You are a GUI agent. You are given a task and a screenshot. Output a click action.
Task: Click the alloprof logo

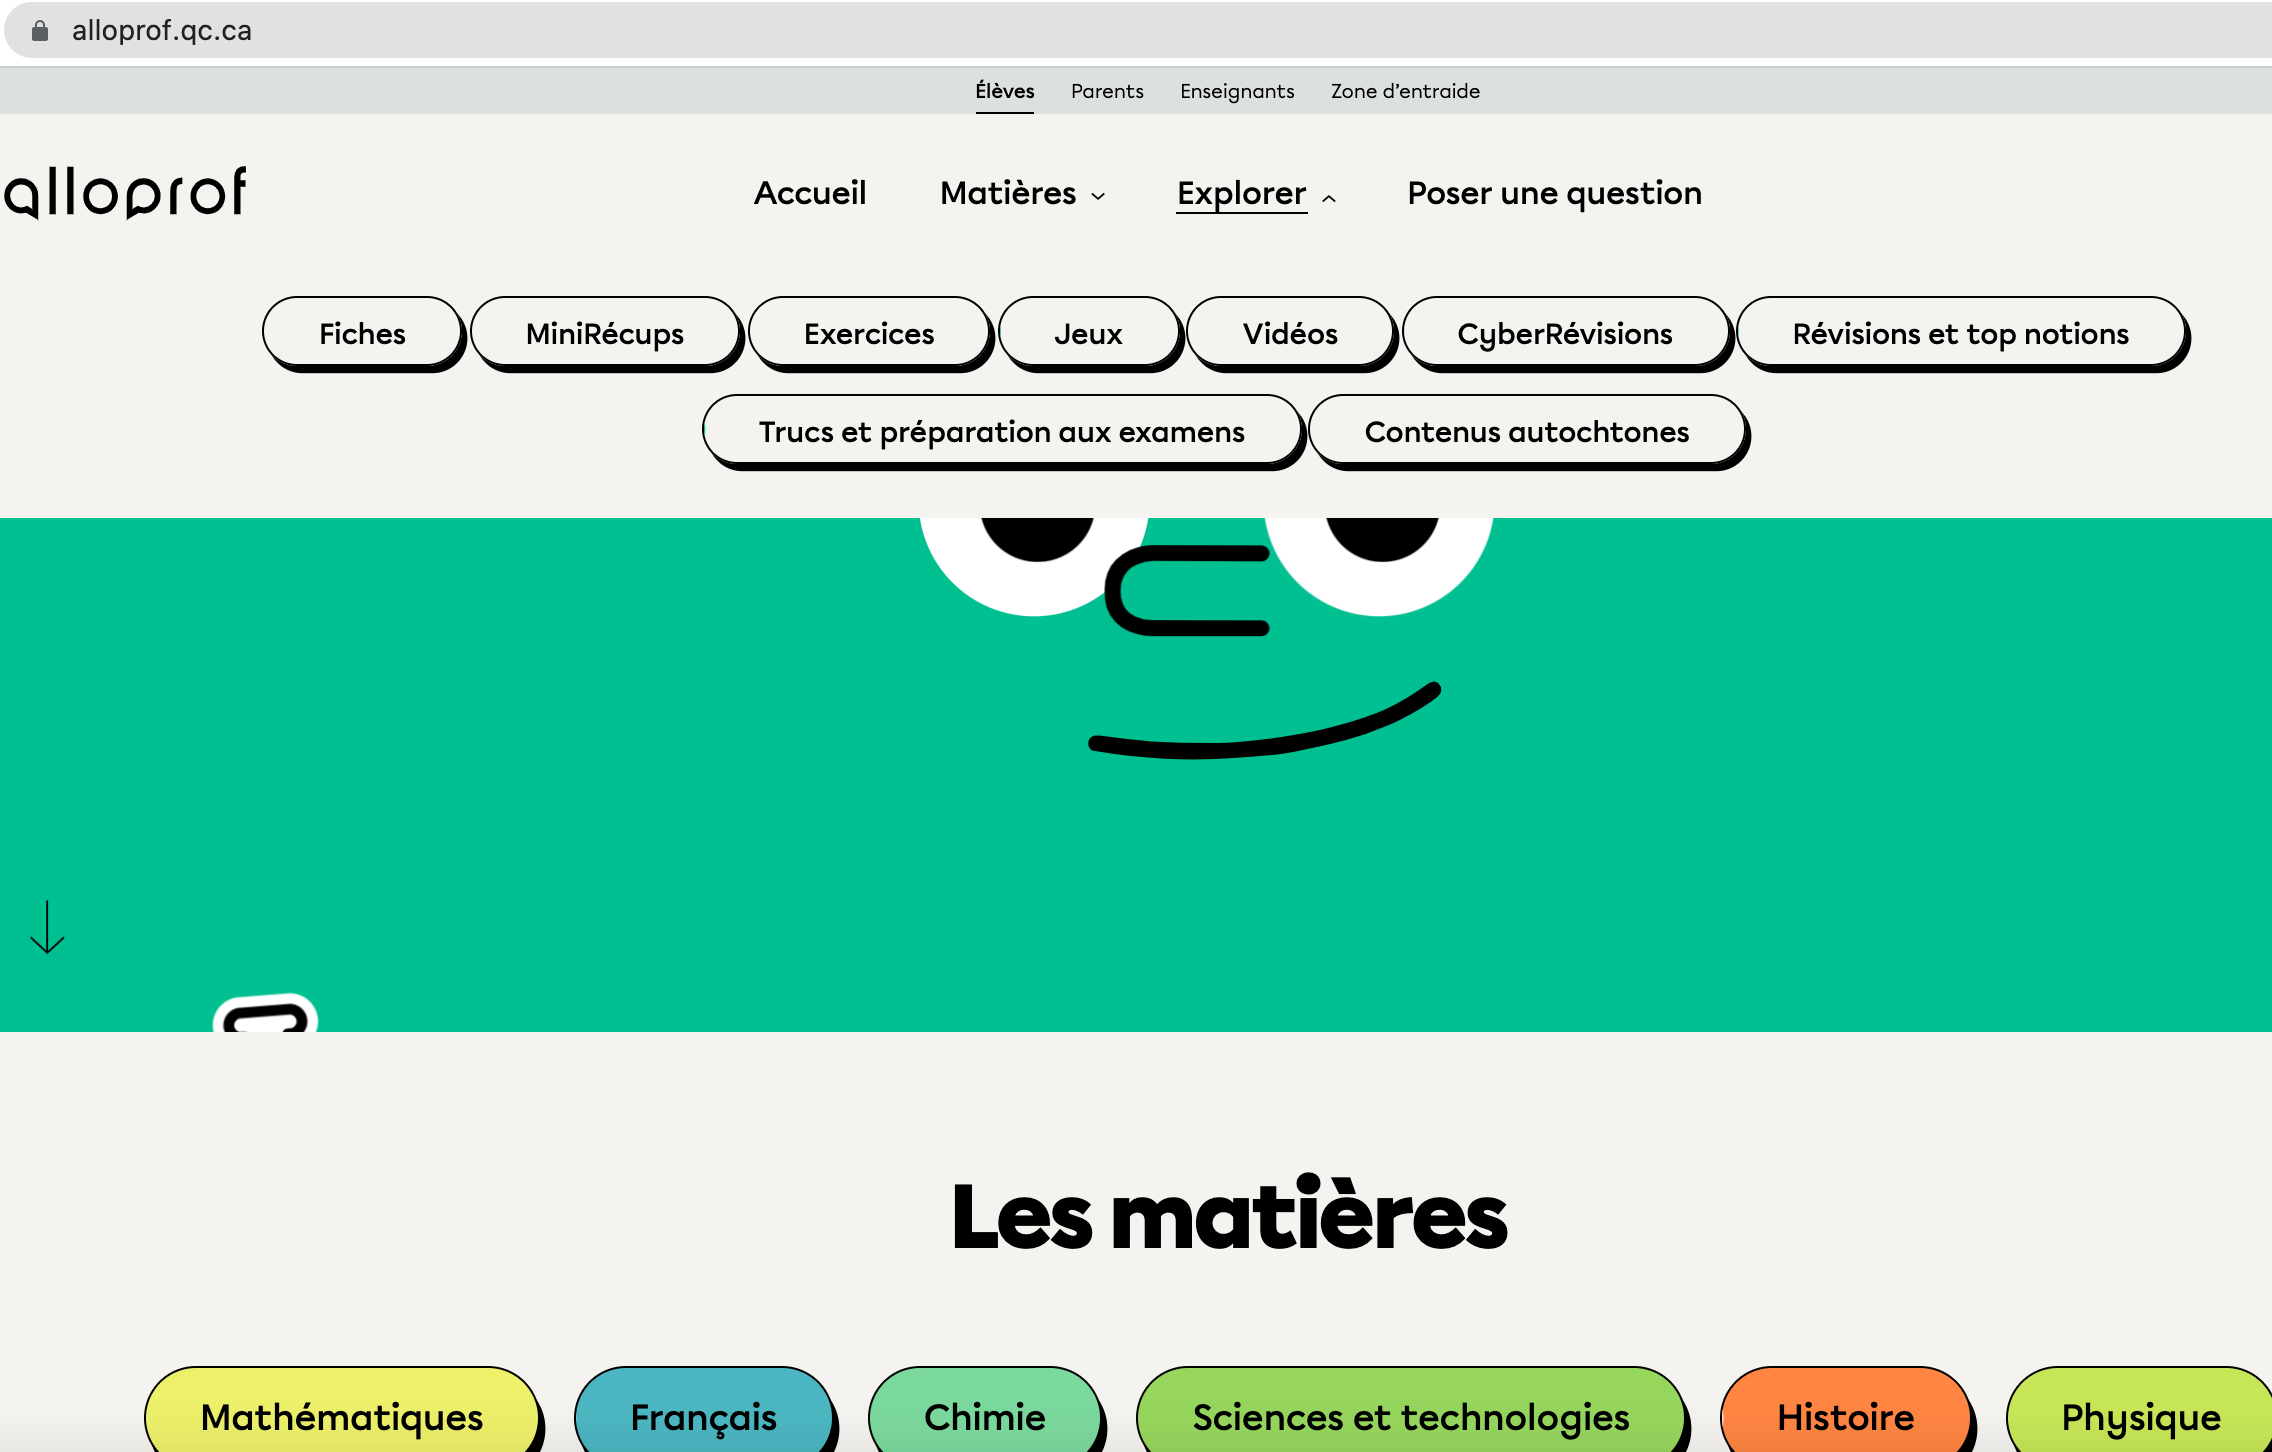point(126,192)
